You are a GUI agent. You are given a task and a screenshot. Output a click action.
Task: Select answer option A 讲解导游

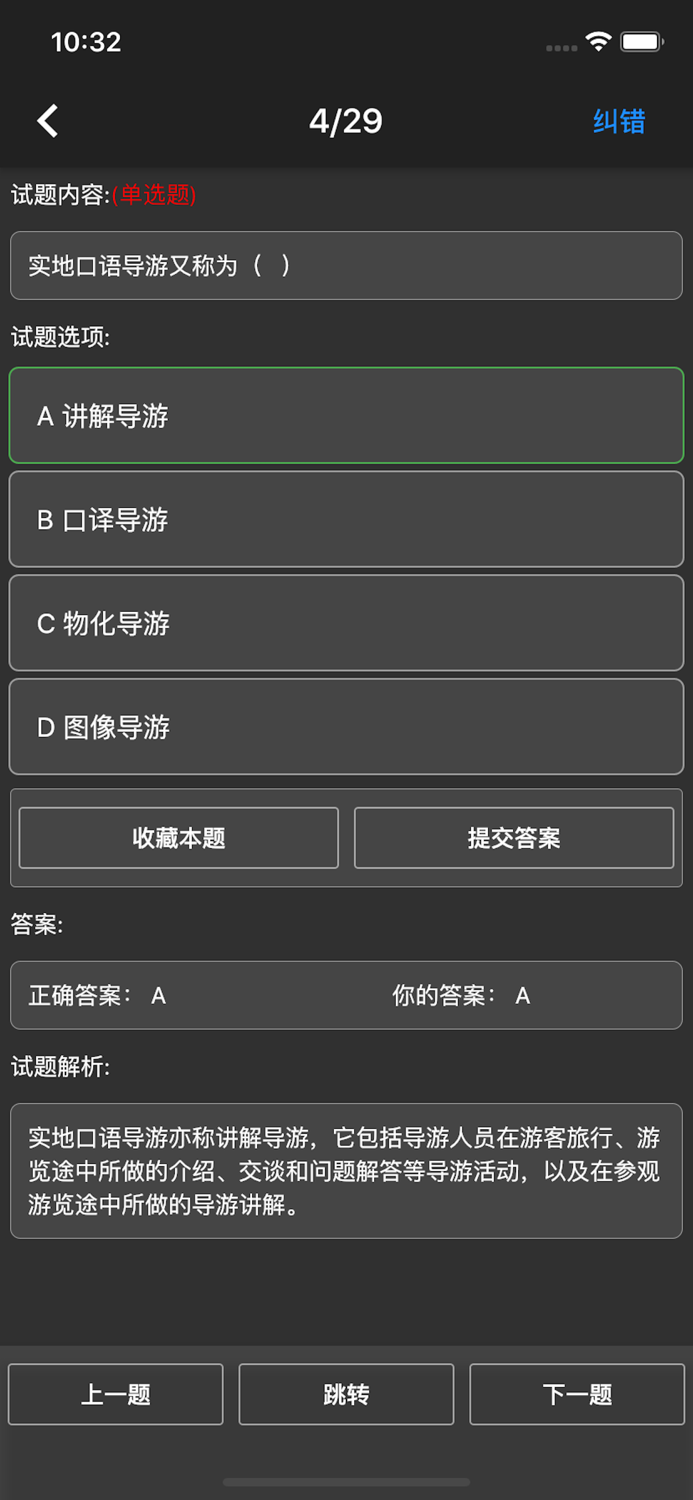(x=346, y=416)
